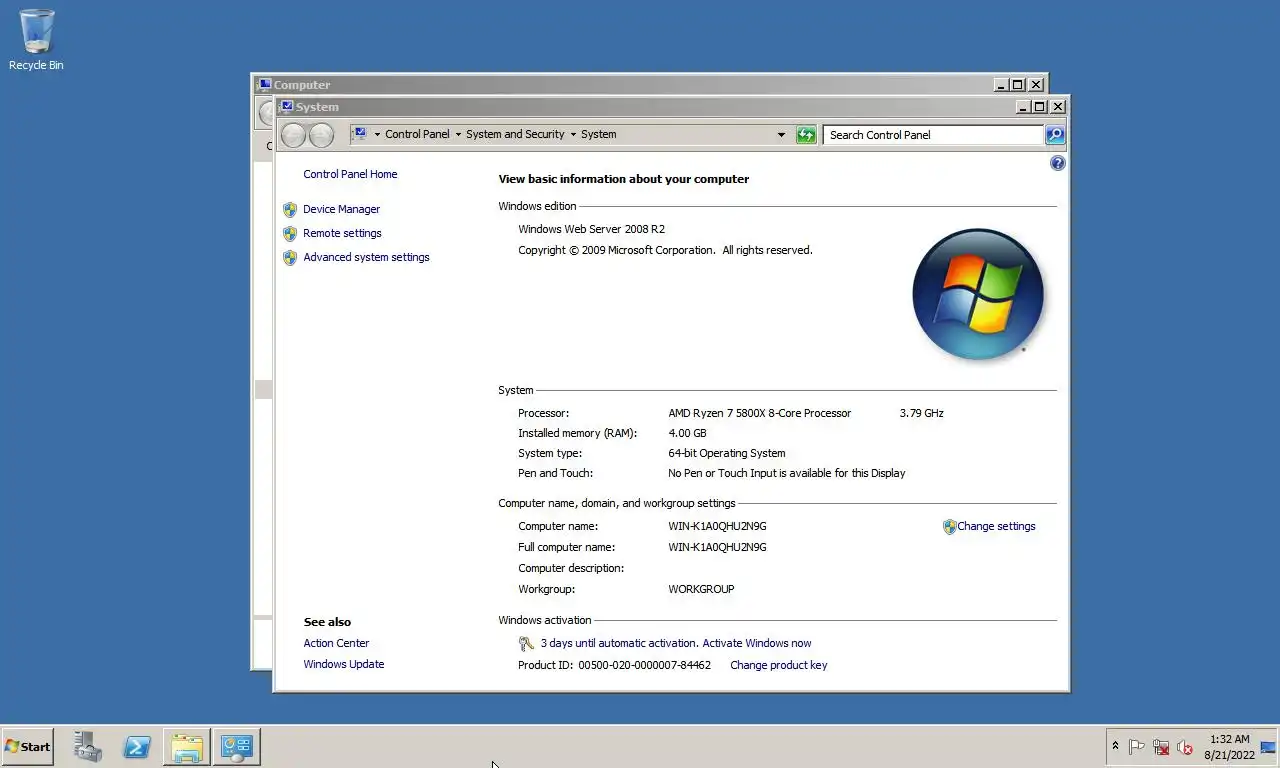Open Action Center under See also
The image size is (1280, 768).
[336, 643]
